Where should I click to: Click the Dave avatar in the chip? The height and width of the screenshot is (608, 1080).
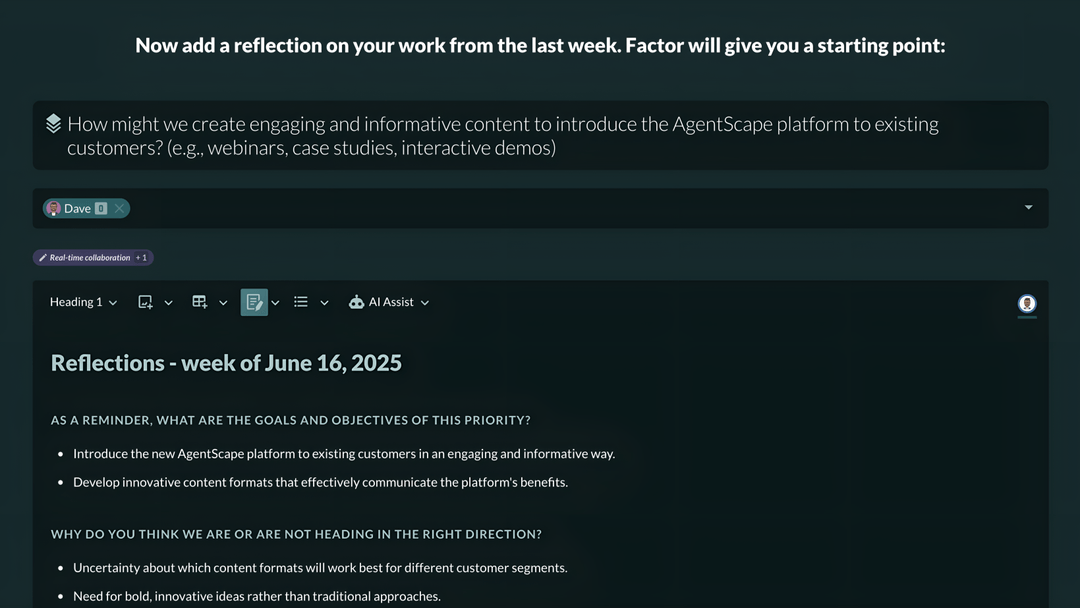pos(54,208)
